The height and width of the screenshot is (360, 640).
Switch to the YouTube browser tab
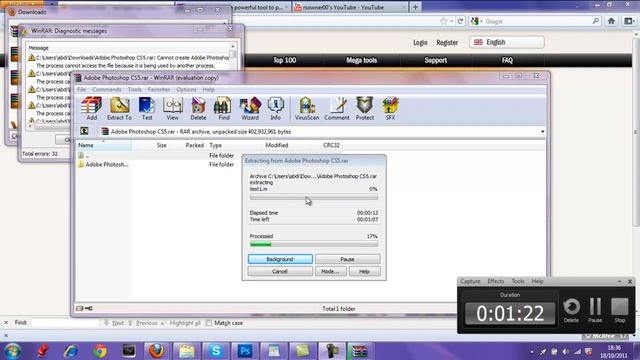tap(349, 7)
